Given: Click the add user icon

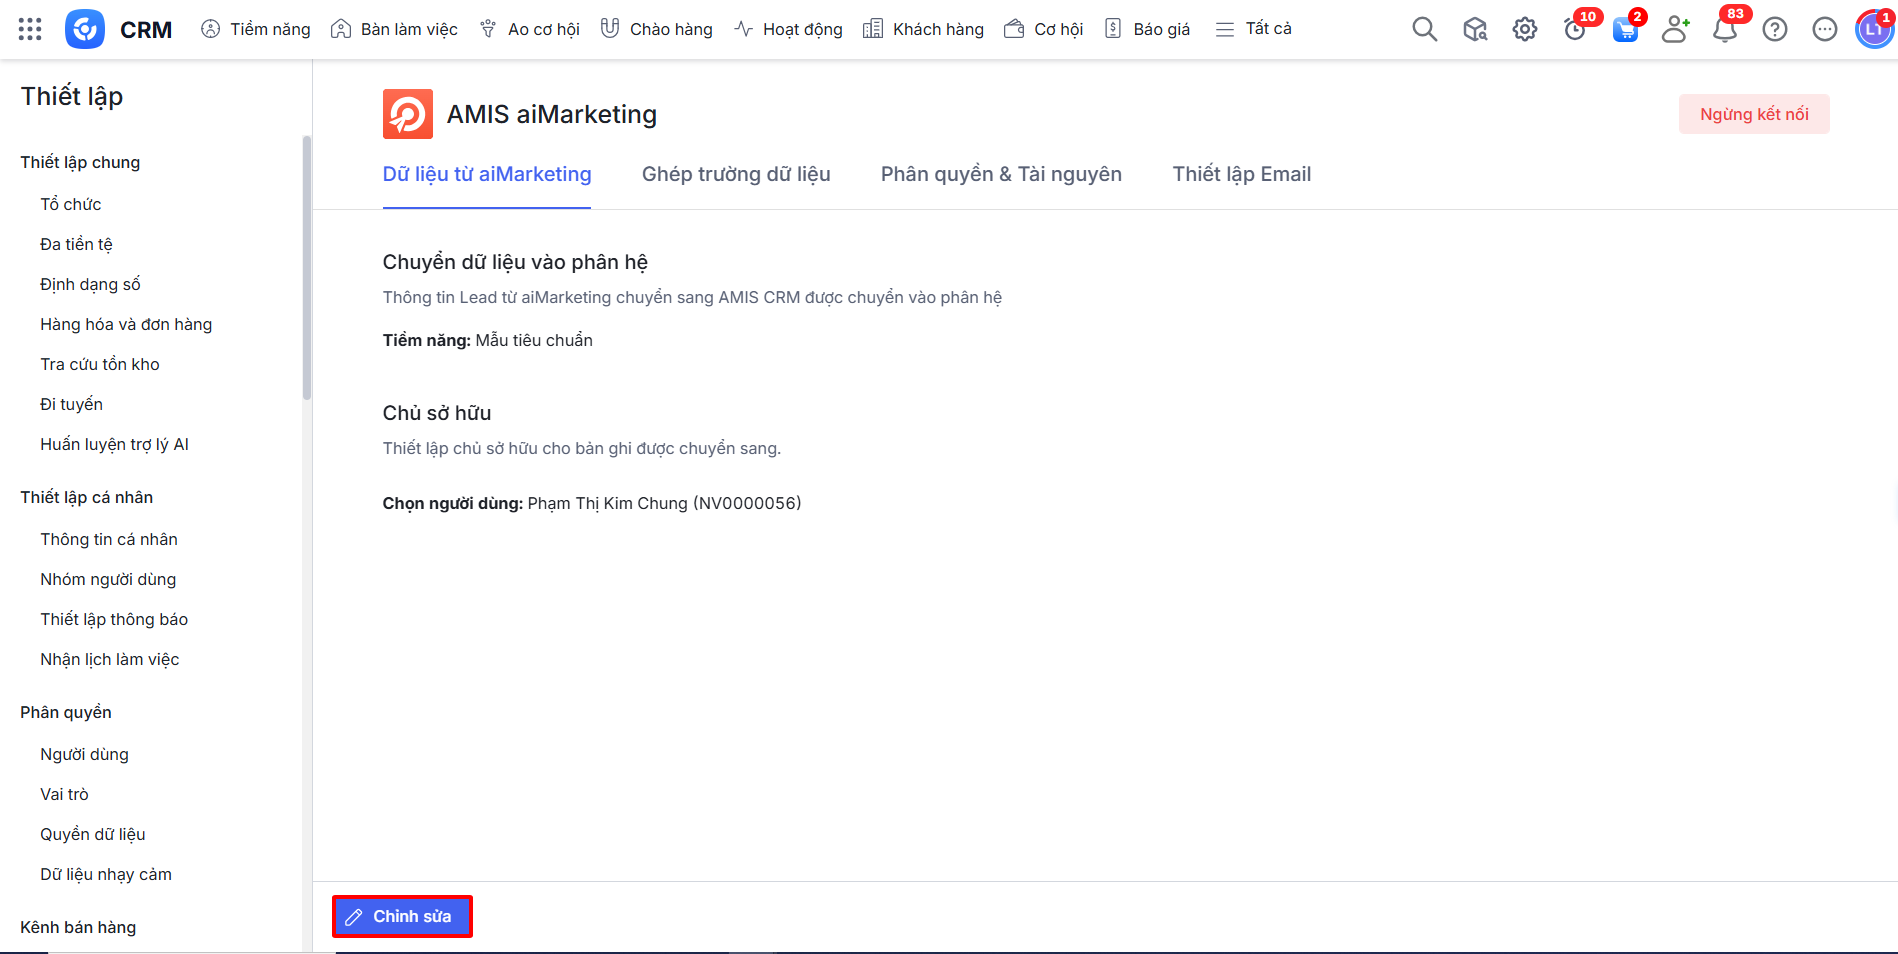Looking at the screenshot, I should click(1674, 30).
